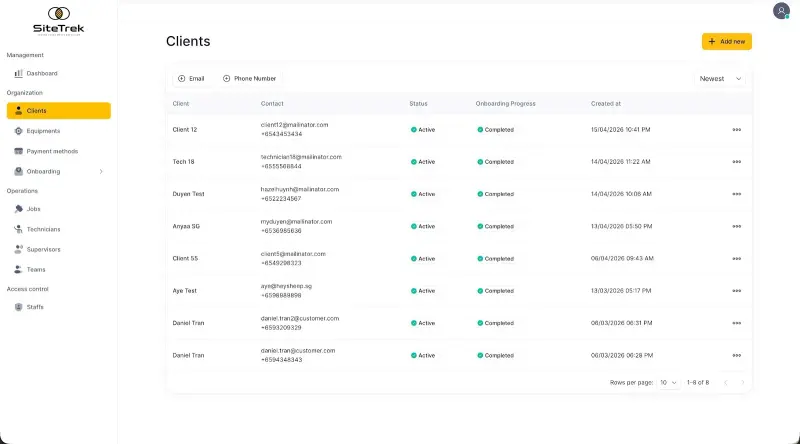
Task: Click the Add new button
Action: coord(727,41)
